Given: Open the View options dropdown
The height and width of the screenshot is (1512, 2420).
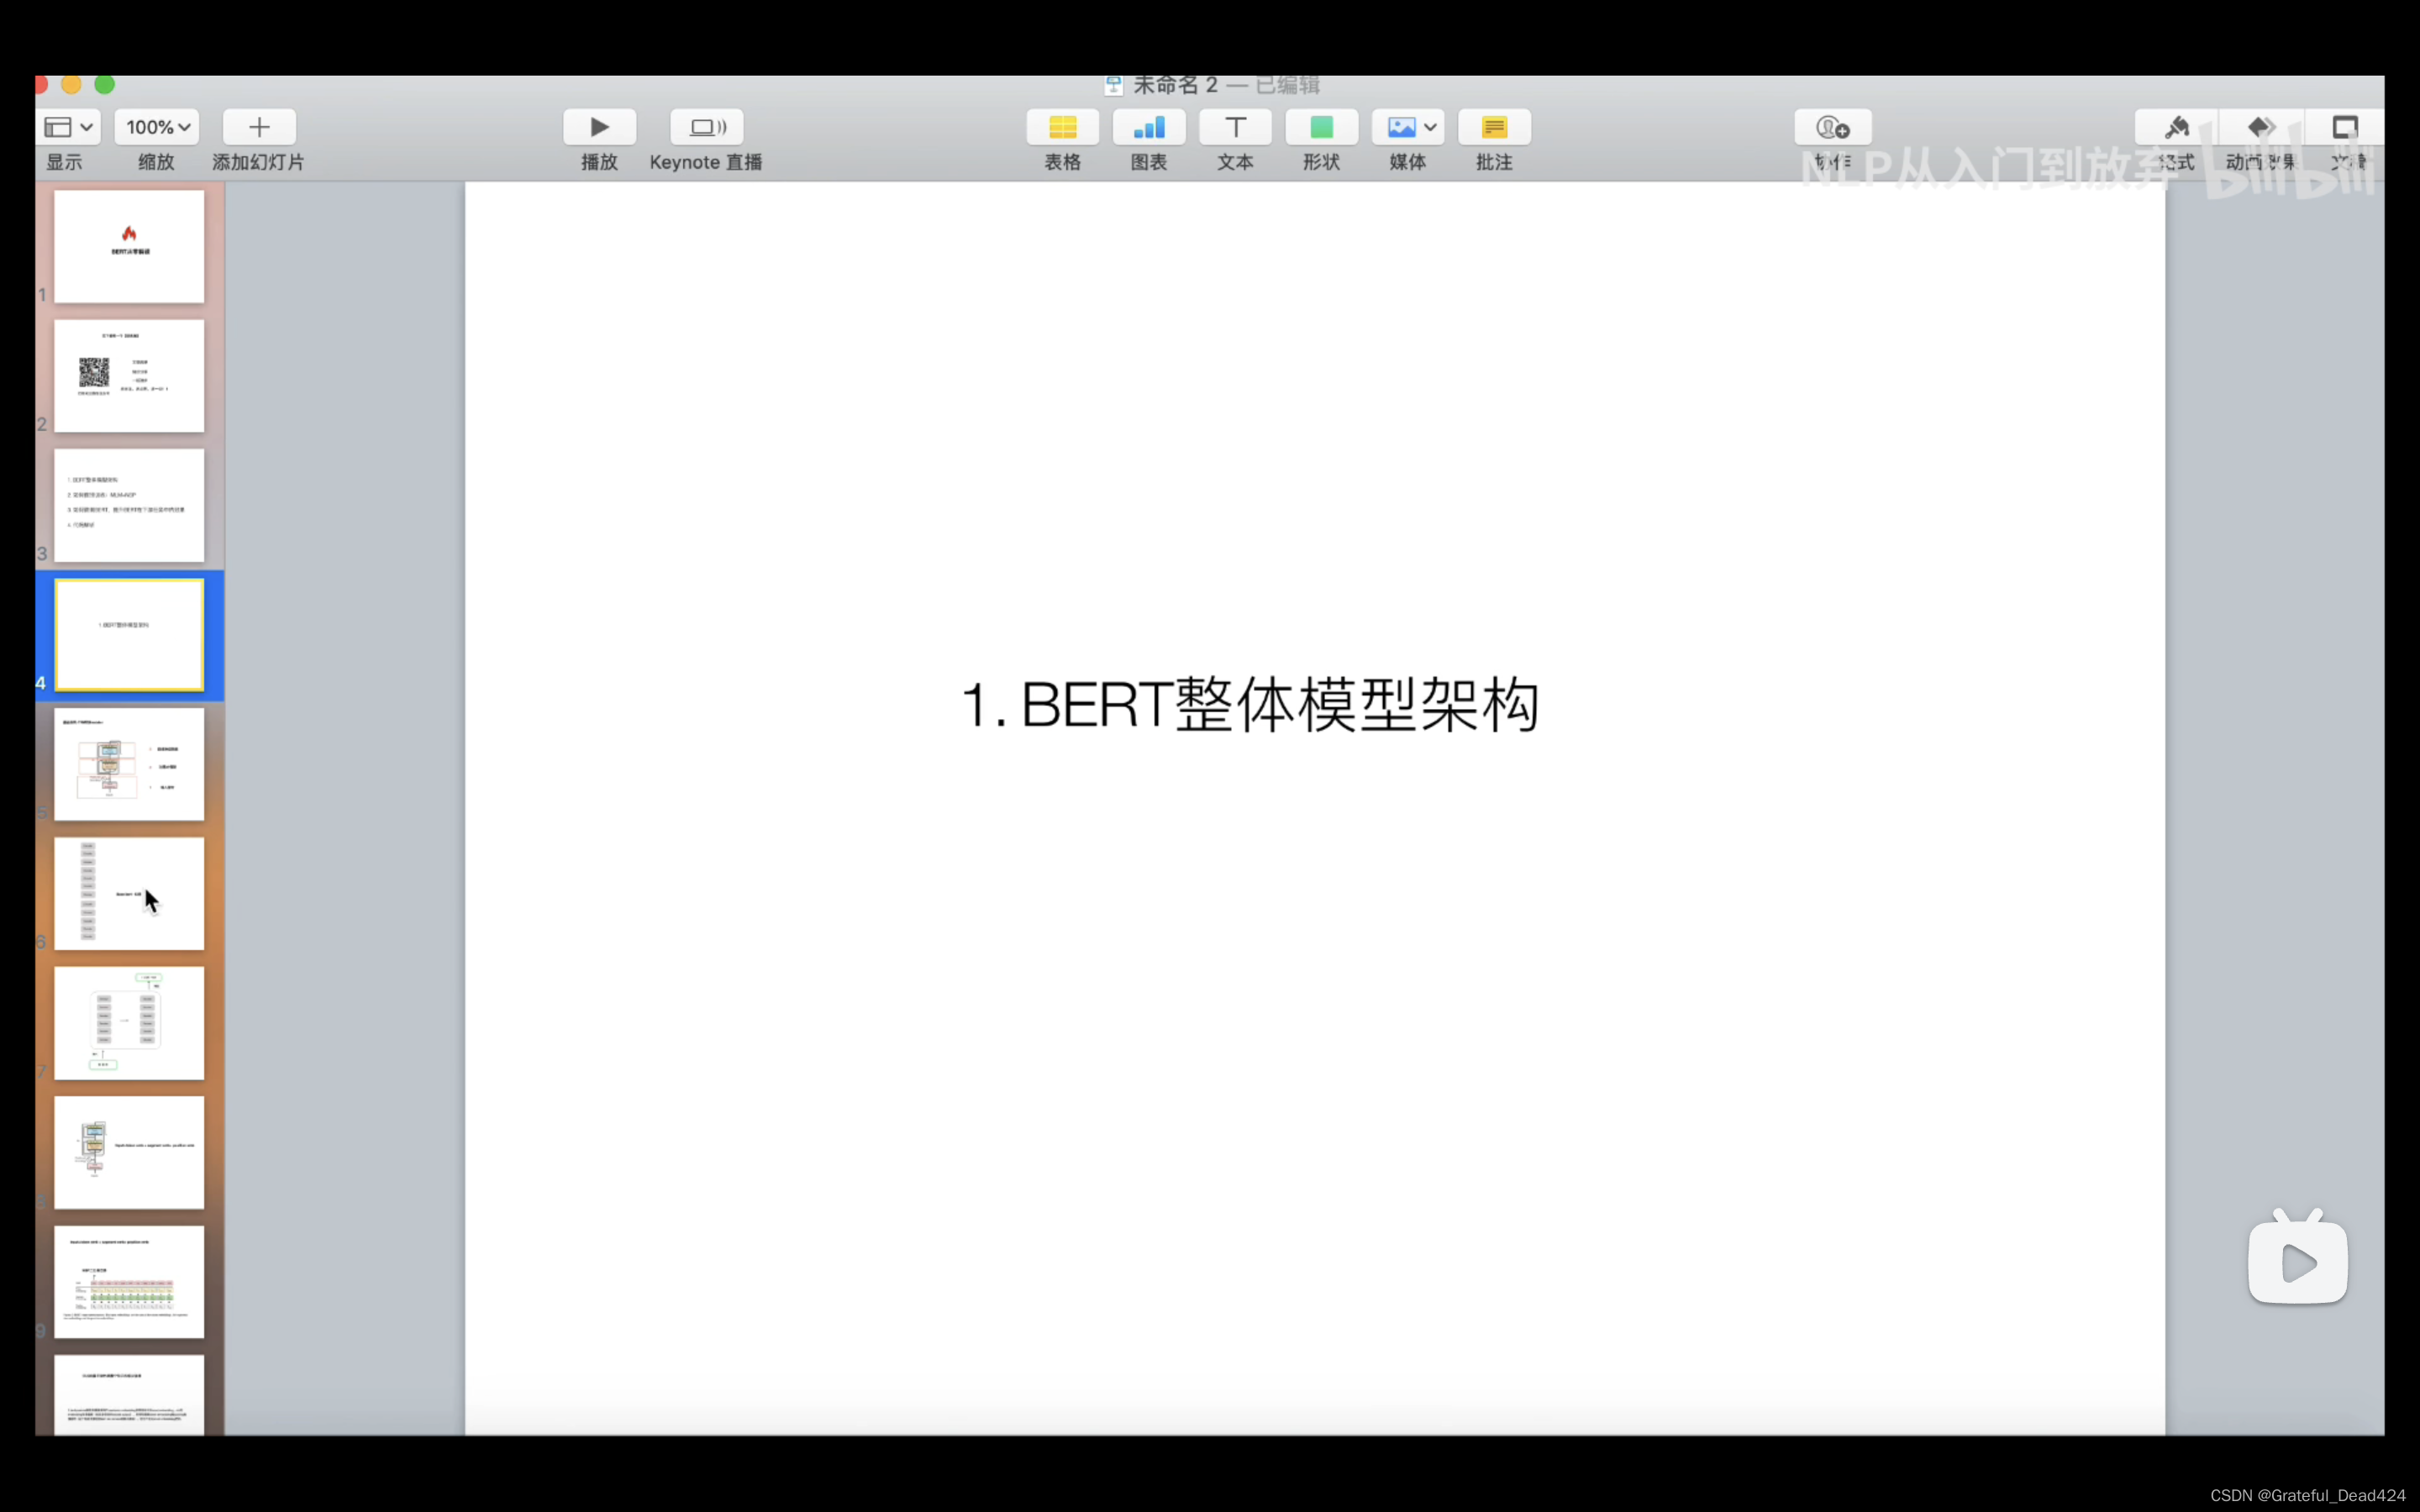Looking at the screenshot, I should pyautogui.click(x=69, y=127).
